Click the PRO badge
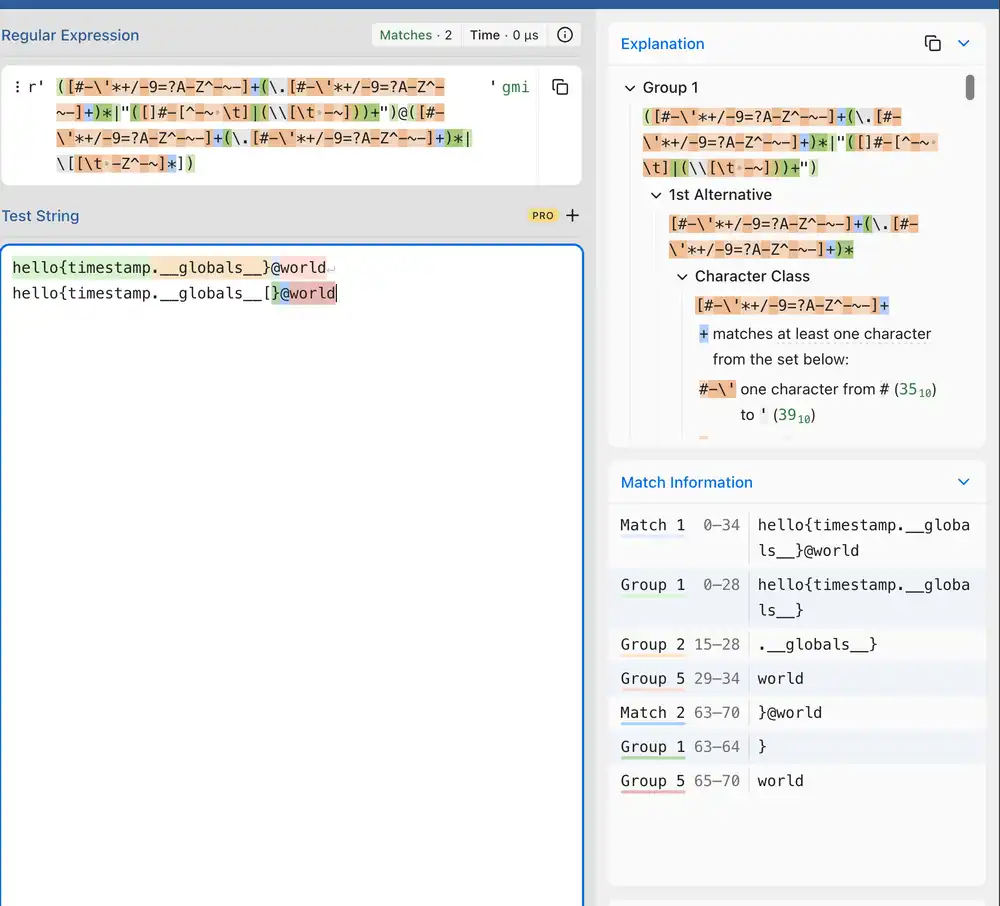 (x=543, y=216)
